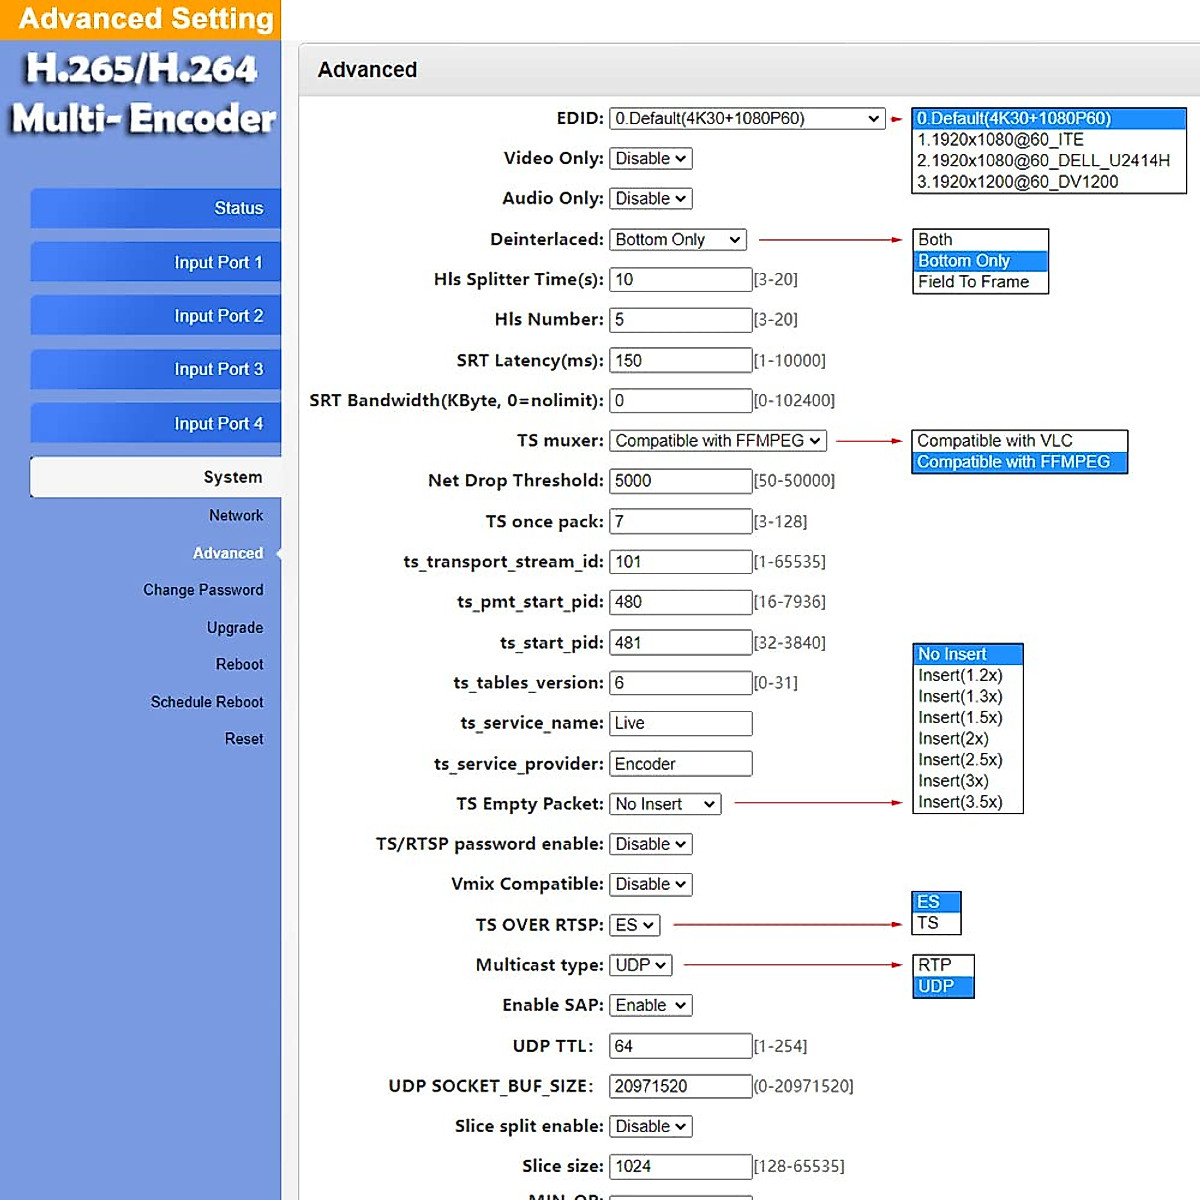Focus the ts_service_name text field
The width and height of the screenshot is (1200, 1200).
[x=680, y=723]
